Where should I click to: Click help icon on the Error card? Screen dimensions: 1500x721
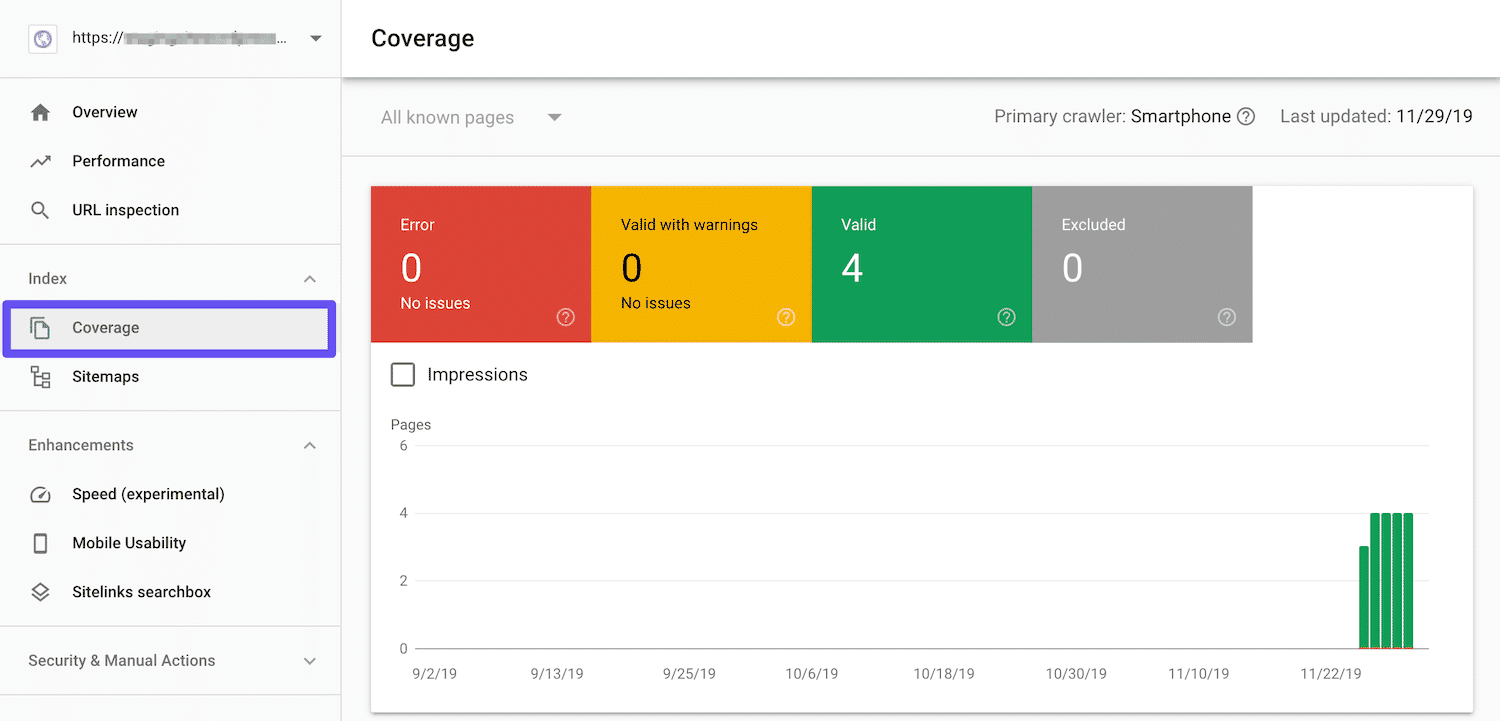coord(566,317)
